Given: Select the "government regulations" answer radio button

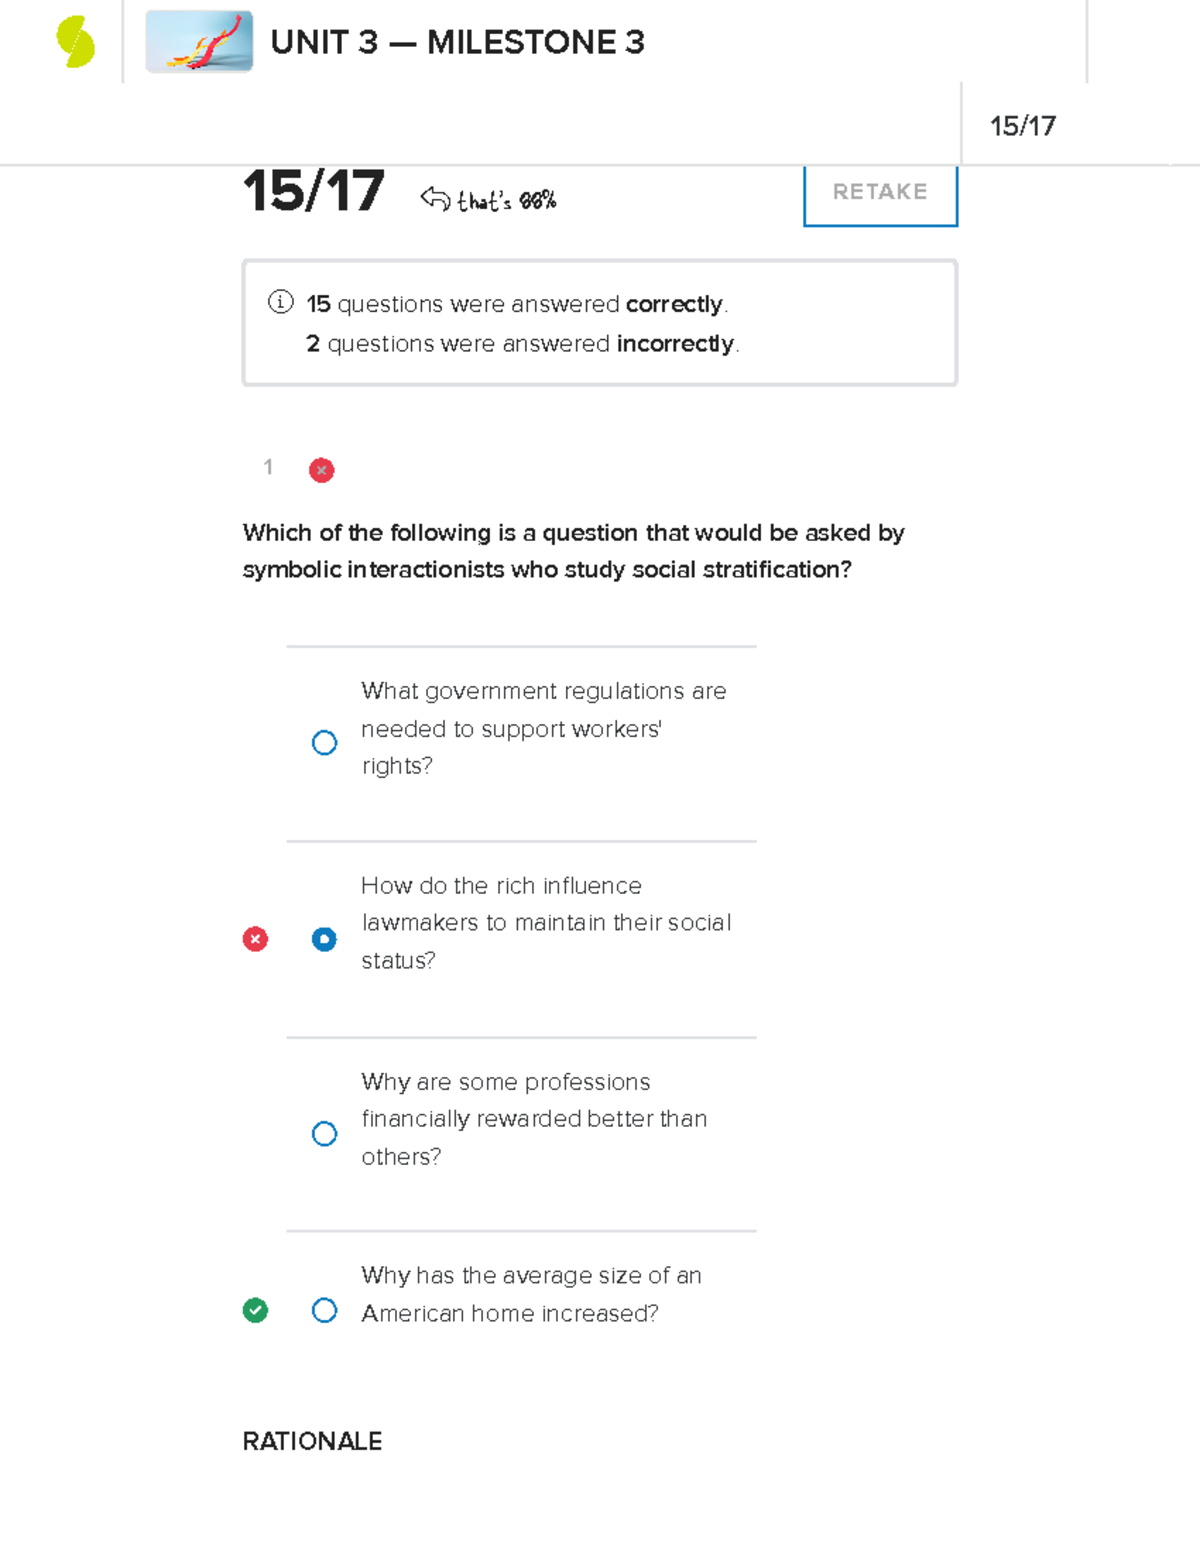Looking at the screenshot, I should (x=324, y=743).
